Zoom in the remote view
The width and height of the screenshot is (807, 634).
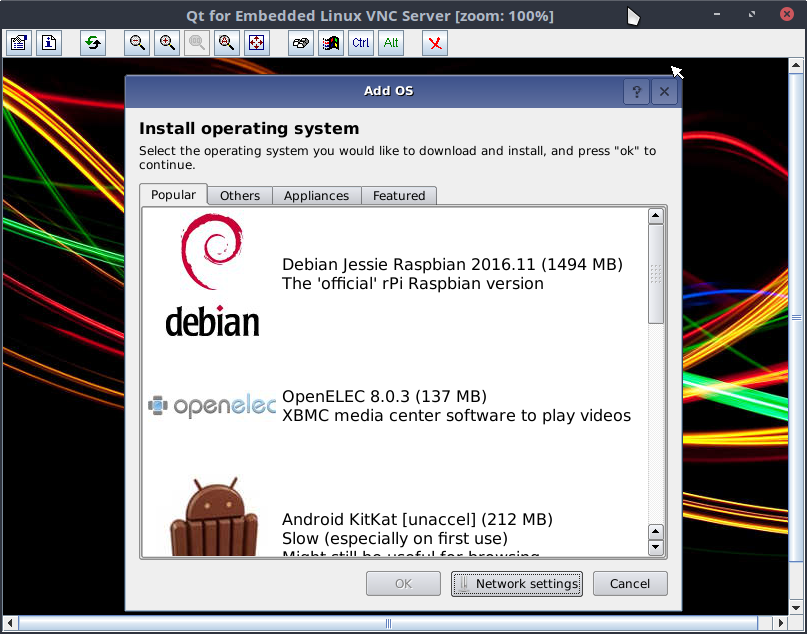167,43
